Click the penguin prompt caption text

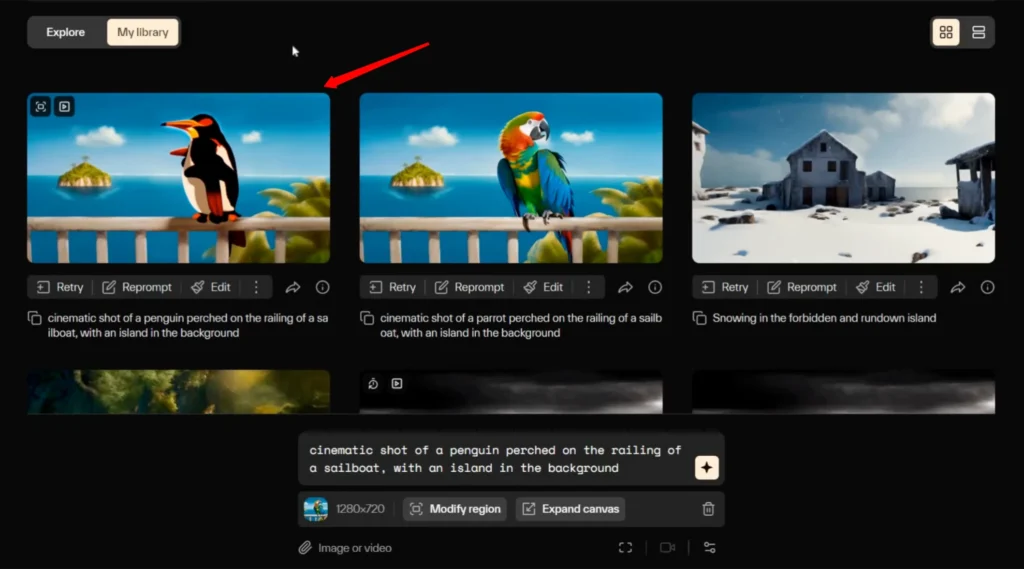click(x=188, y=325)
